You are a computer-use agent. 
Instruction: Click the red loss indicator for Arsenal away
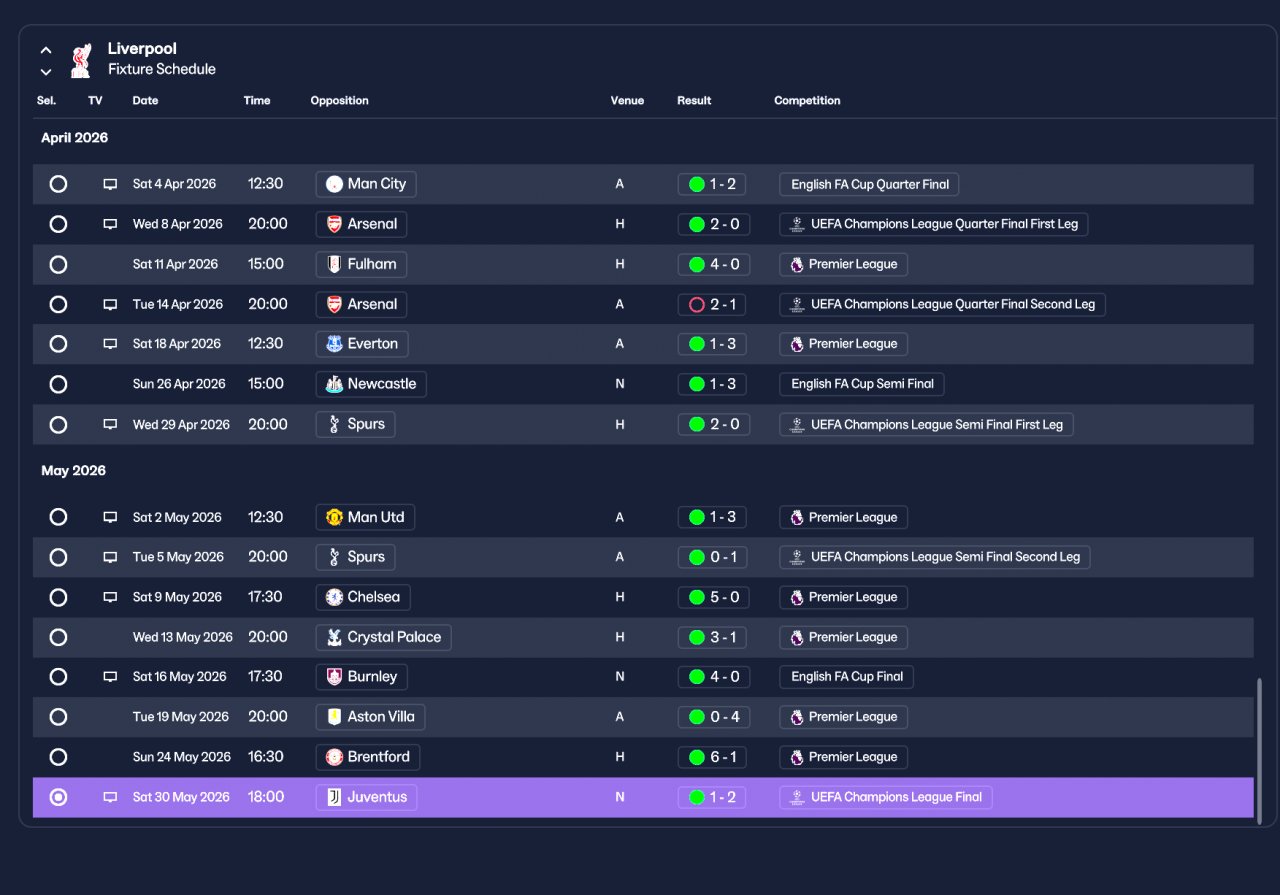pos(697,304)
